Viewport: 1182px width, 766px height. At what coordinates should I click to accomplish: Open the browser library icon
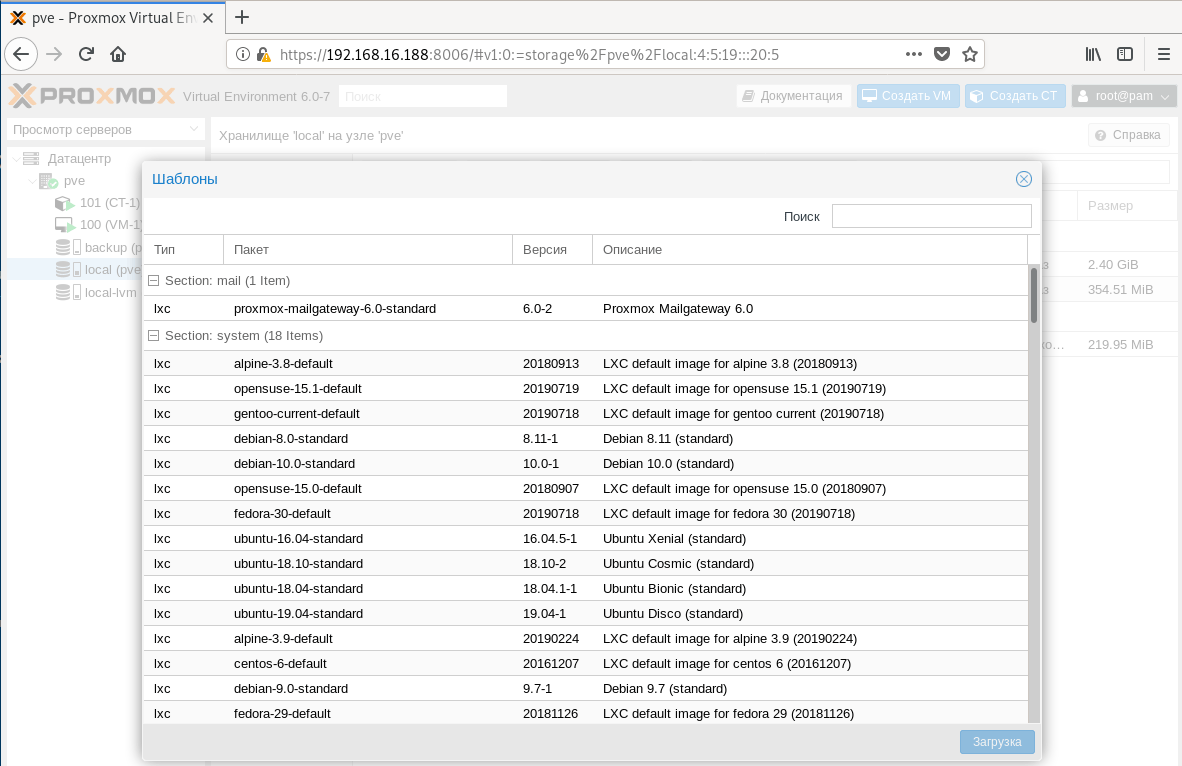(1093, 54)
